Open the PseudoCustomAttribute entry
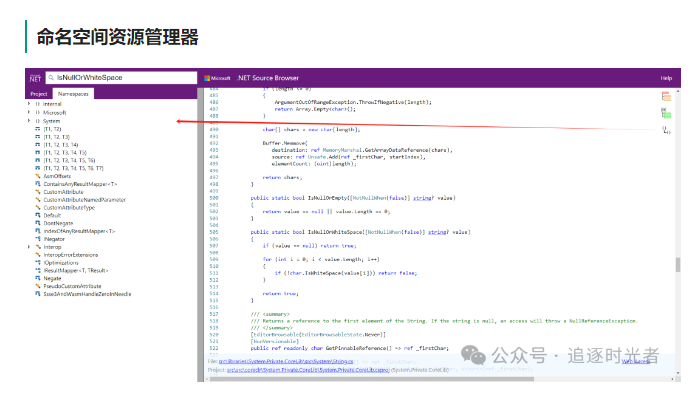The width and height of the screenshot is (693, 399). (x=72, y=286)
